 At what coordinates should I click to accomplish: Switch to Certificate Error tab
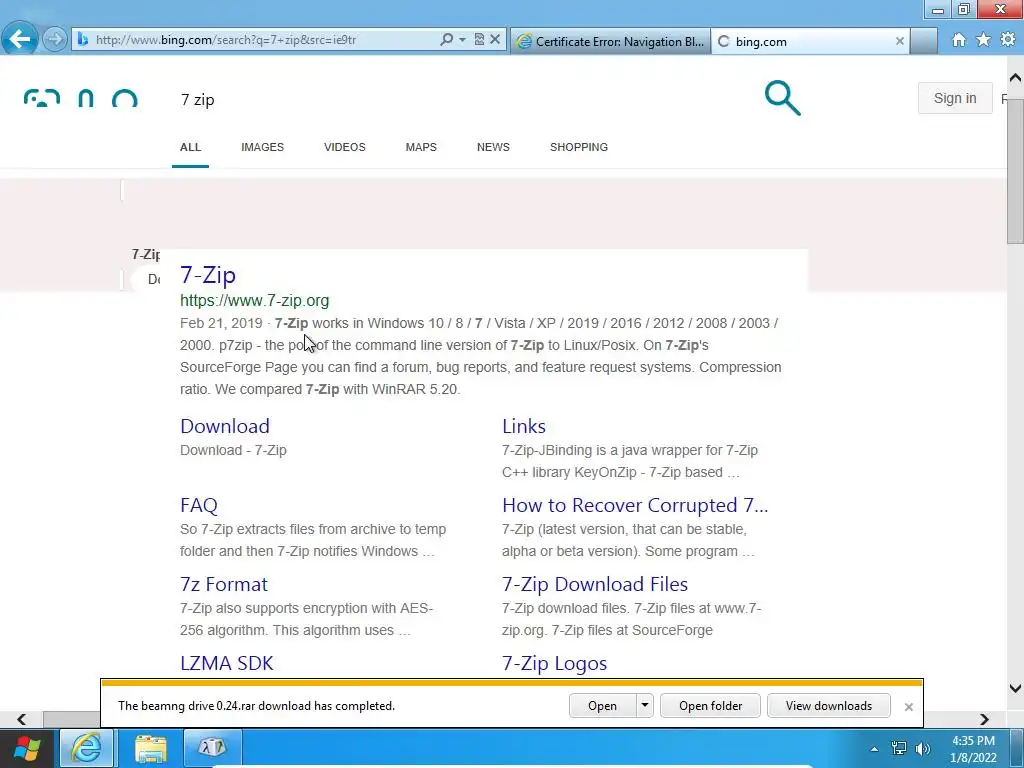click(x=610, y=42)
